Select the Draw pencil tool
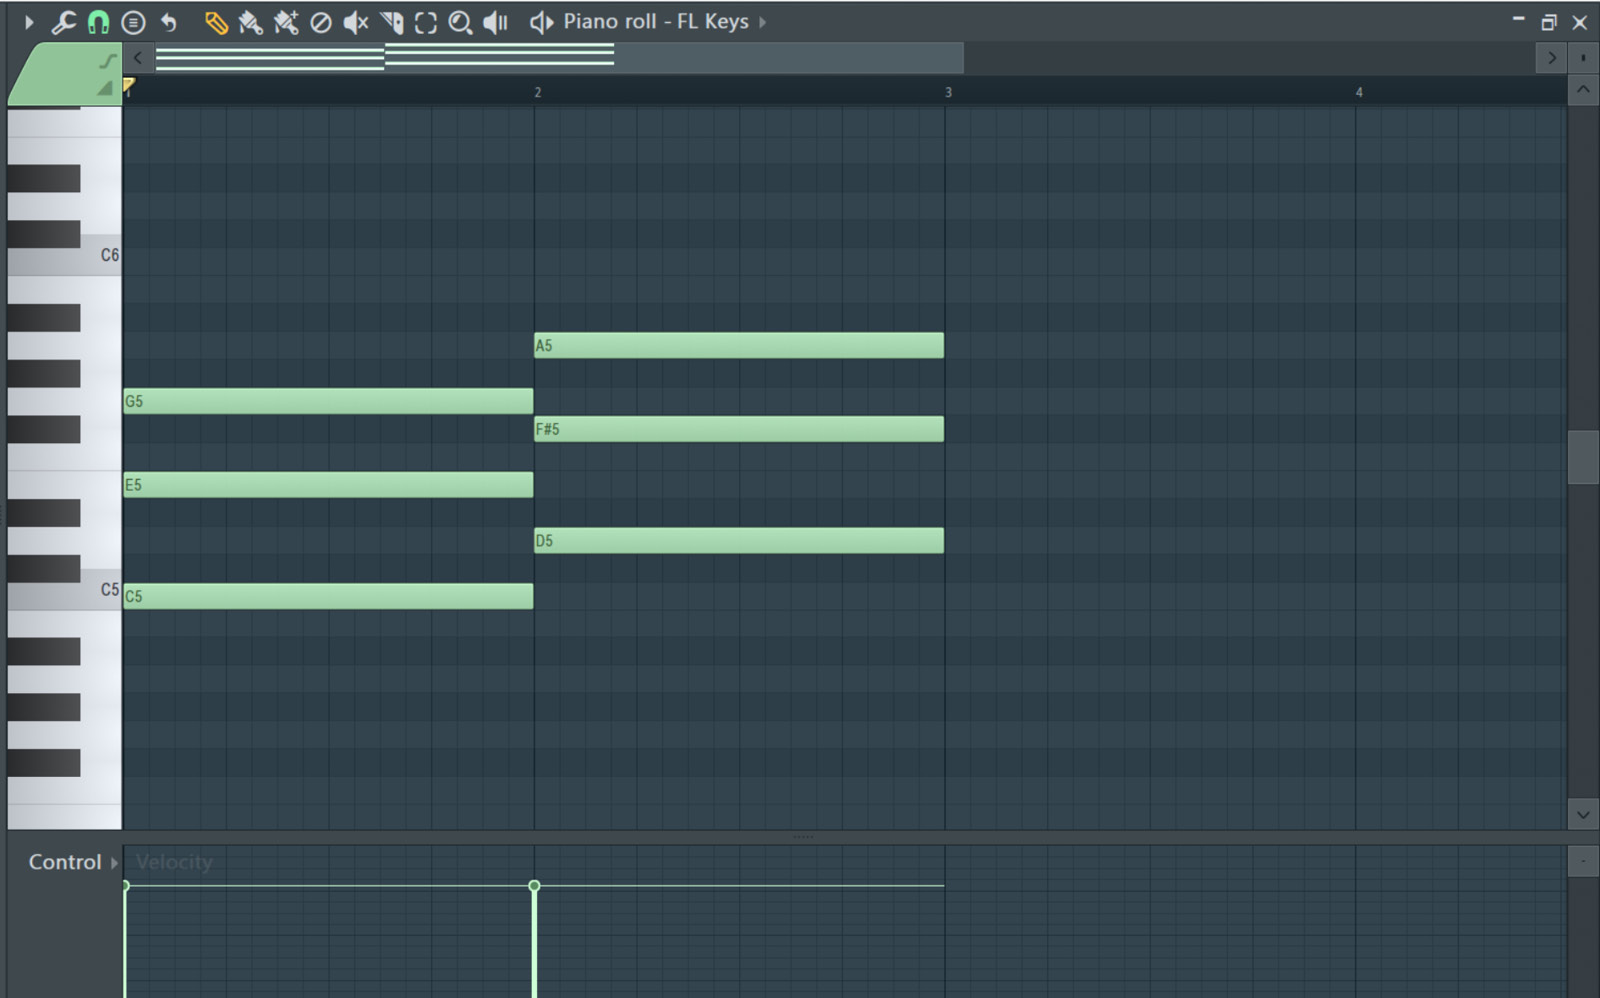Viewport: 1600px width, 998px height. [215, 22]
